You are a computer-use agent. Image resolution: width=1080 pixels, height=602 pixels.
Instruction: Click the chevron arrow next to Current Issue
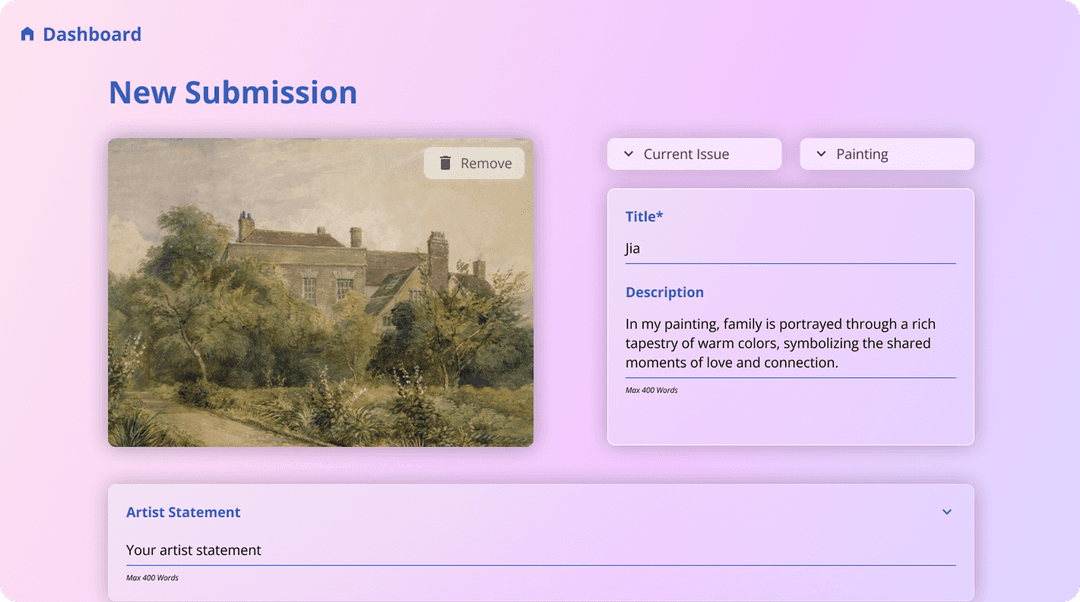(x=628, y=154)
